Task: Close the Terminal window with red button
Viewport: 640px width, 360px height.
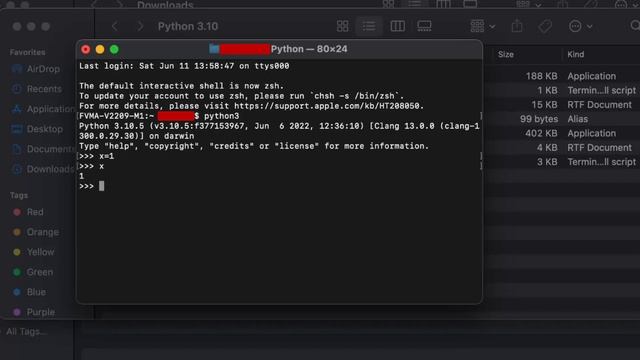Action: point(86,49)
